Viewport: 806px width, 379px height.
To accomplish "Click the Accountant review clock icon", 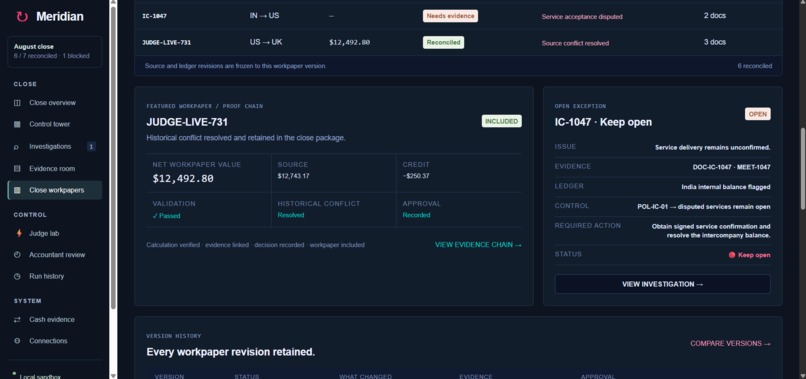I will (17, 255).
